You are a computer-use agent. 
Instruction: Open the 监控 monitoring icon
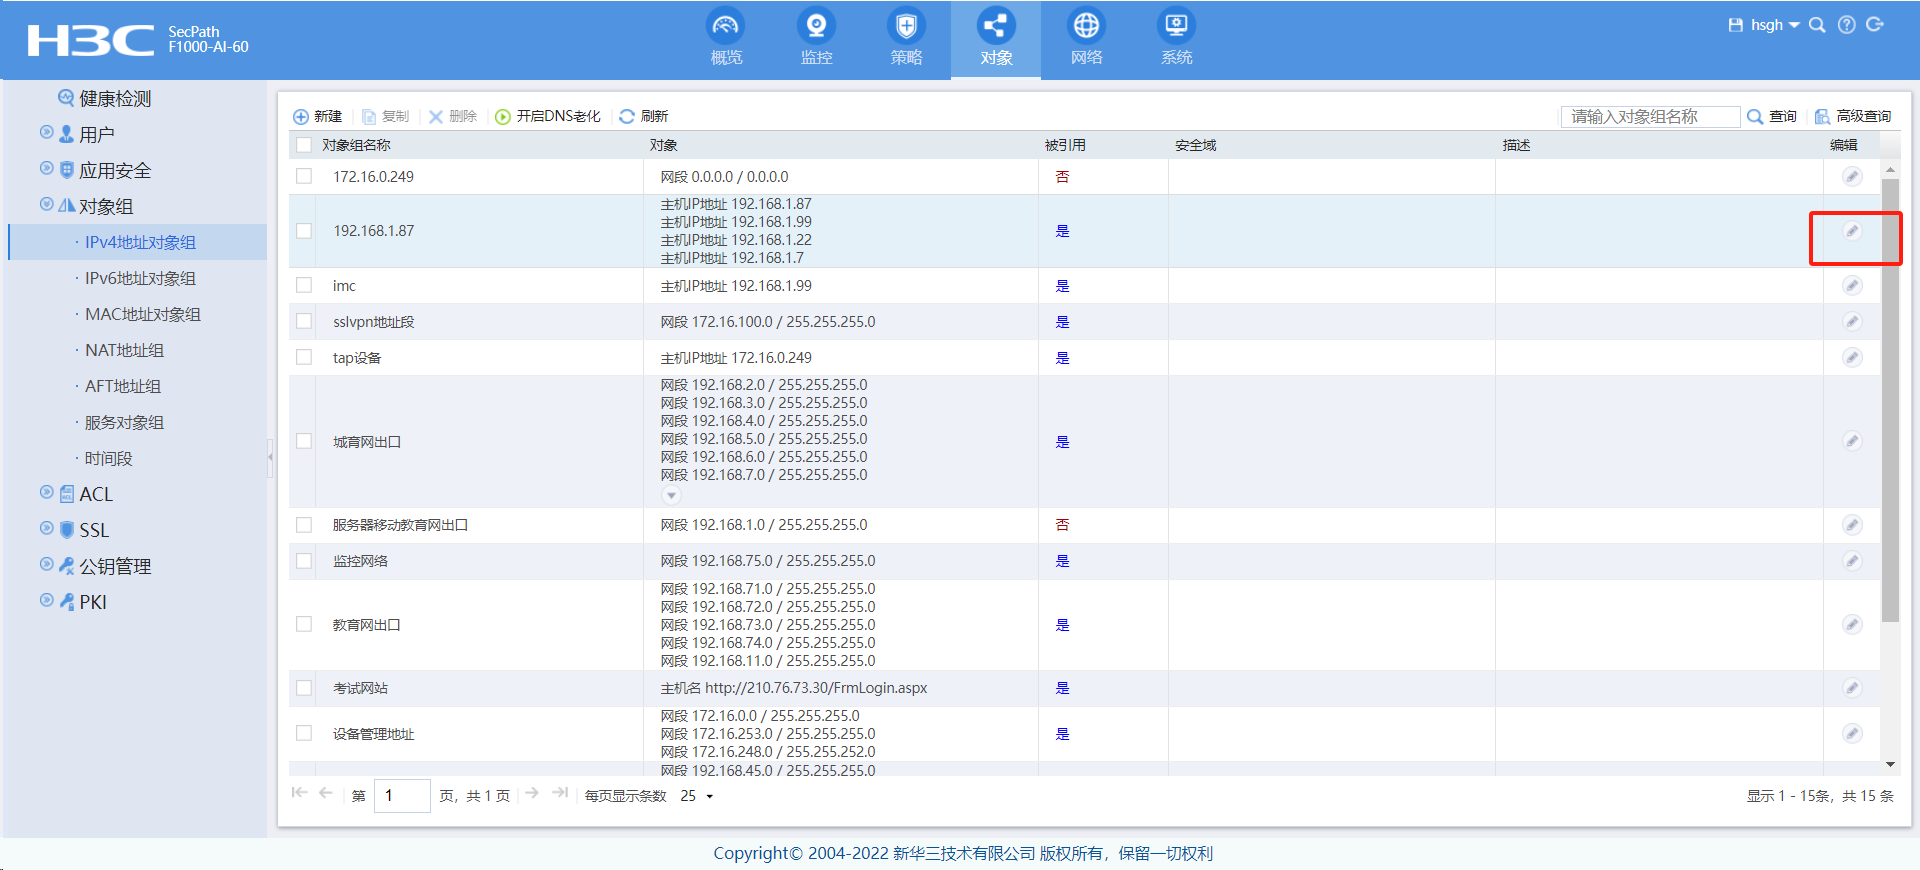tap(816, 26)
